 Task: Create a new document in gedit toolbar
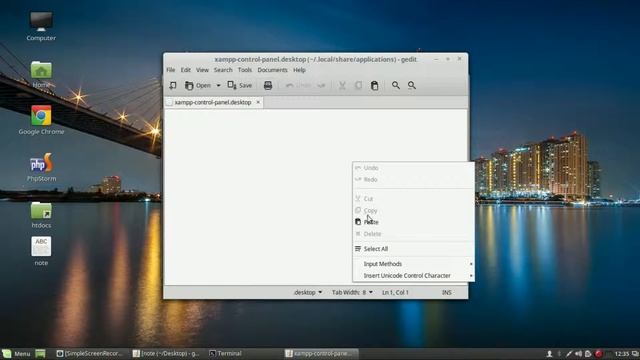pos(173,85)
